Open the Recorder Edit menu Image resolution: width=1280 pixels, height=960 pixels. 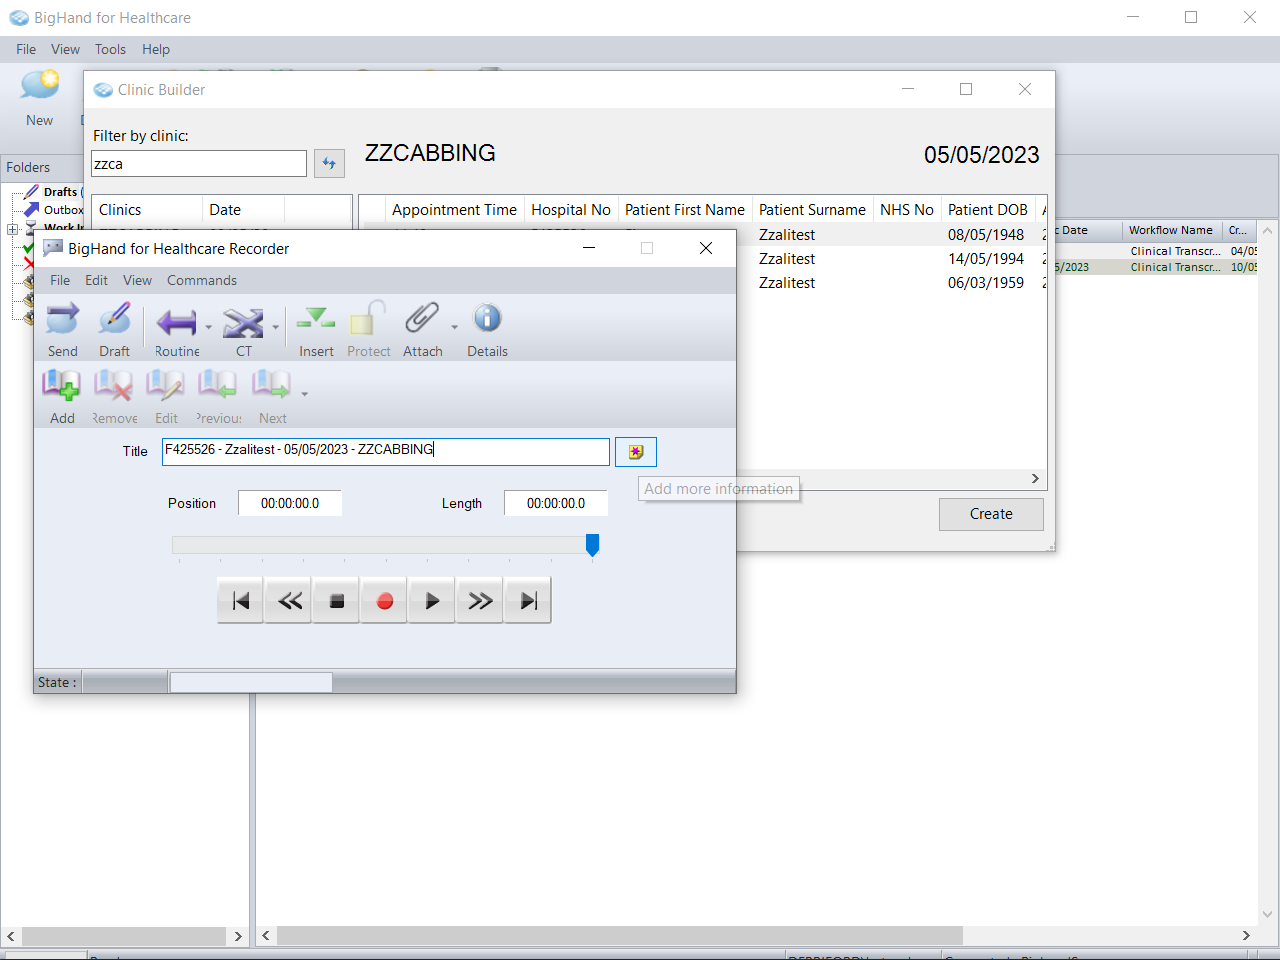point(96,280)
